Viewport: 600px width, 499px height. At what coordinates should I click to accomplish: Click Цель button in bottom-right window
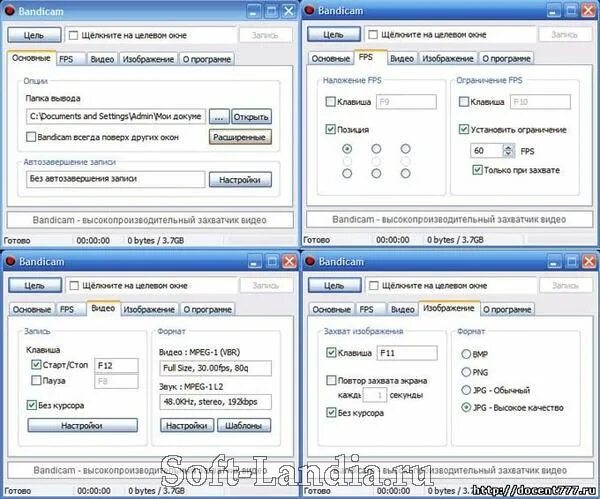click(334, 285)
